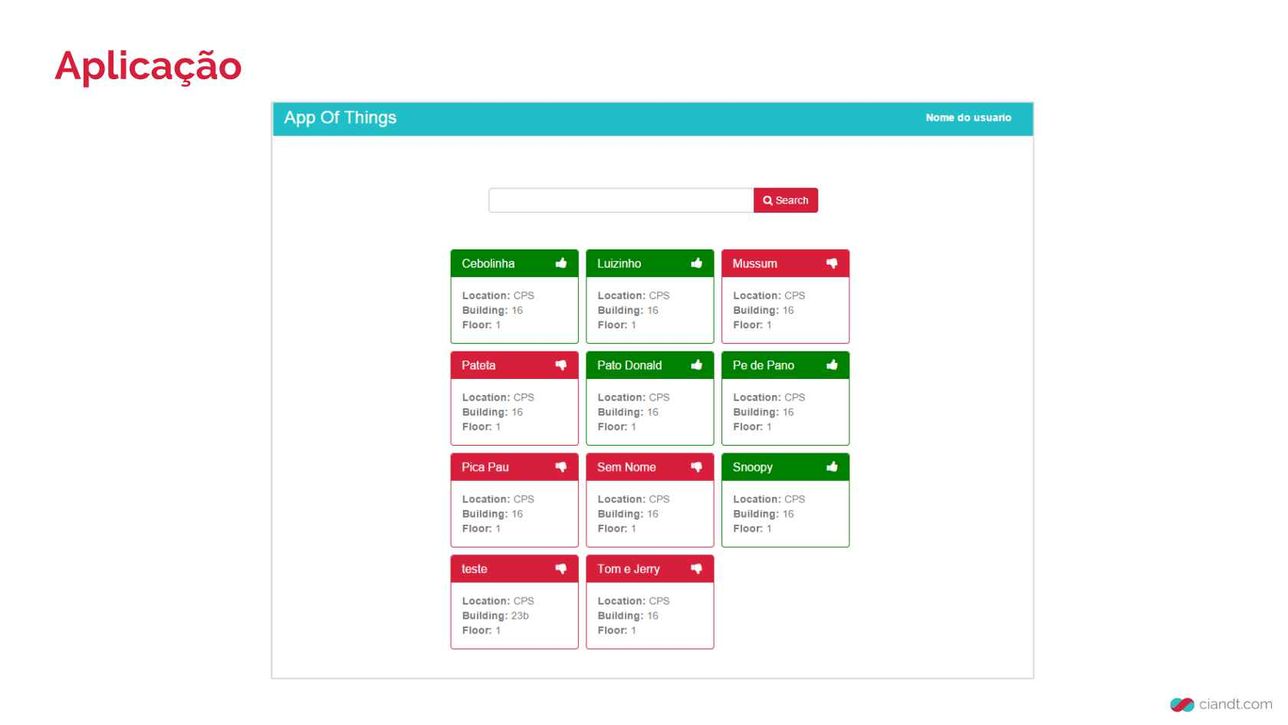The image size is (1288, 725).
Task: Select the Tom e Jerry card title
Action: click(x=628, y=569)
